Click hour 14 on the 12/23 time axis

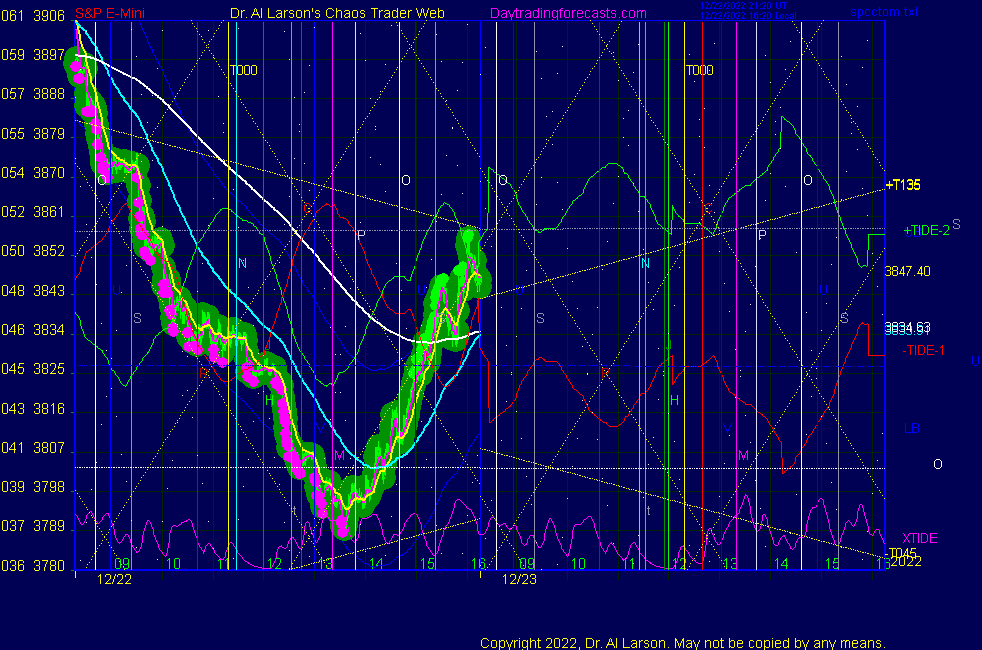(x=781, y=564)
